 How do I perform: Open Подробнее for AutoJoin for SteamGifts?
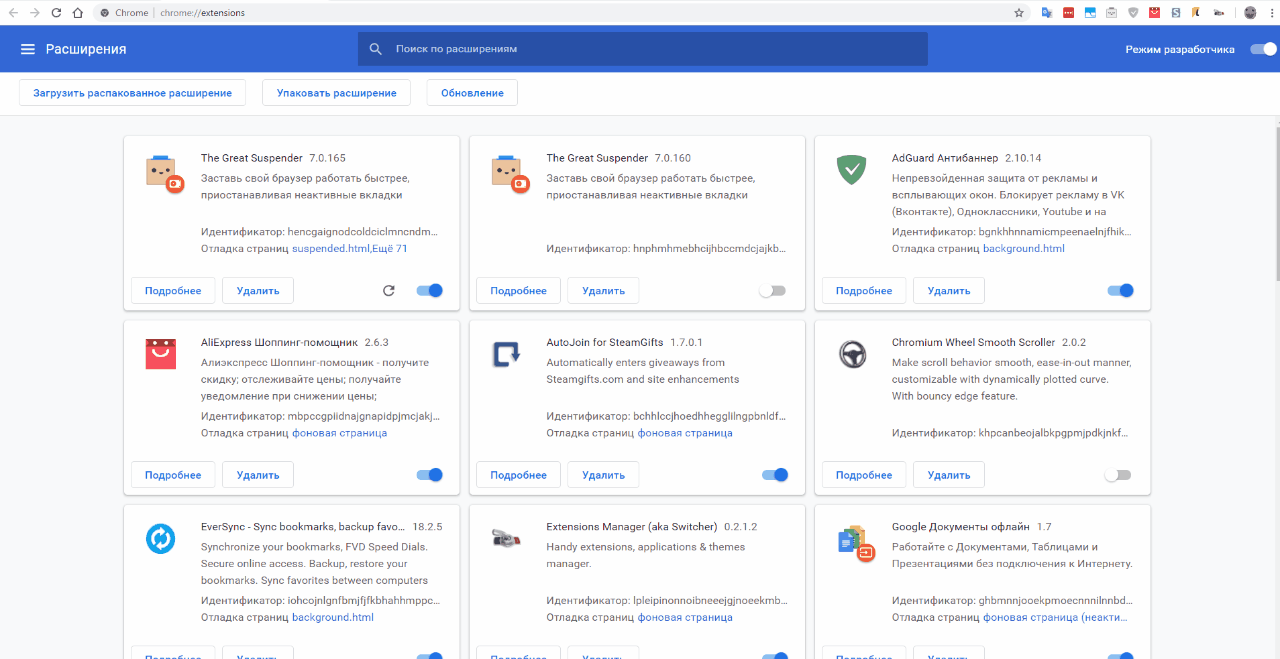(x=518, y=475)
